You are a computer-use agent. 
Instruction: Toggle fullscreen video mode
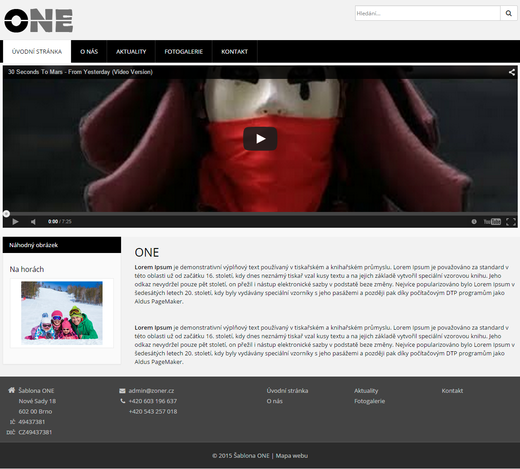pos(511,222)
